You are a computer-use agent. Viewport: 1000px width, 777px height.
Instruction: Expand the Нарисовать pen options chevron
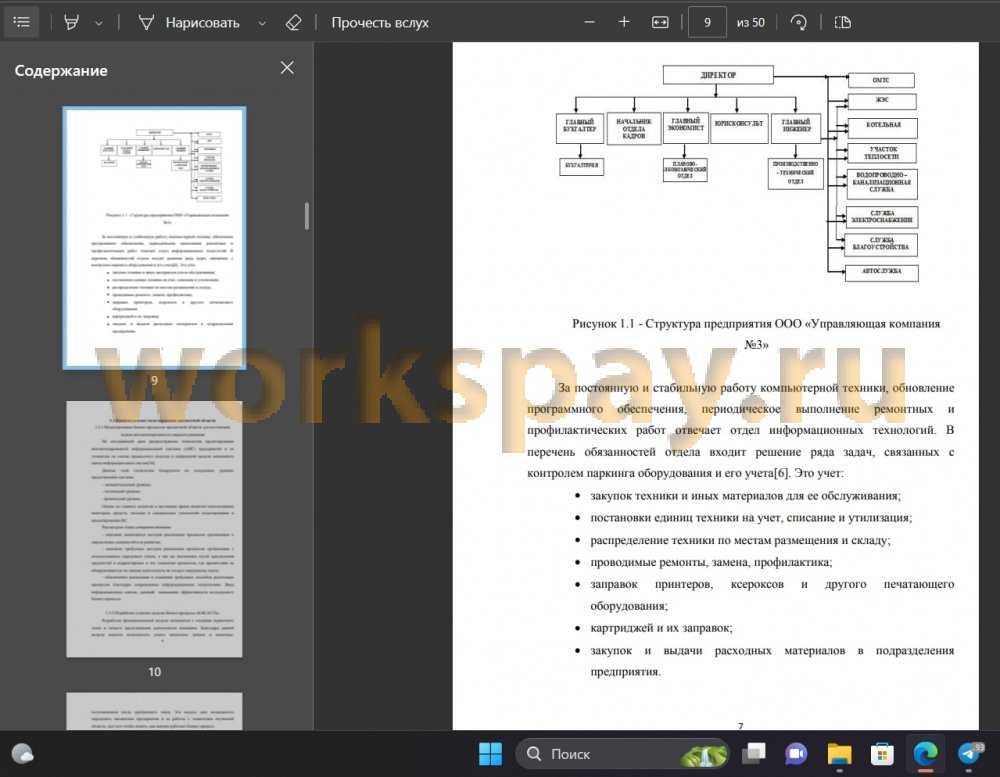click(x=262, y=23)
